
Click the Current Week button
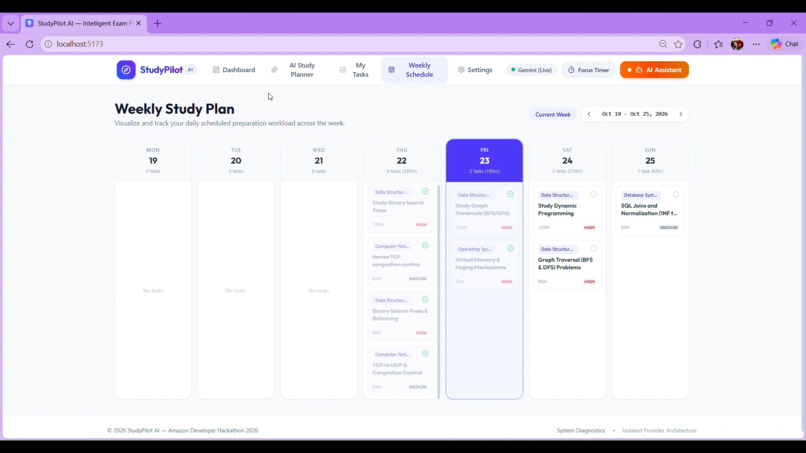(x=553, y=115)
